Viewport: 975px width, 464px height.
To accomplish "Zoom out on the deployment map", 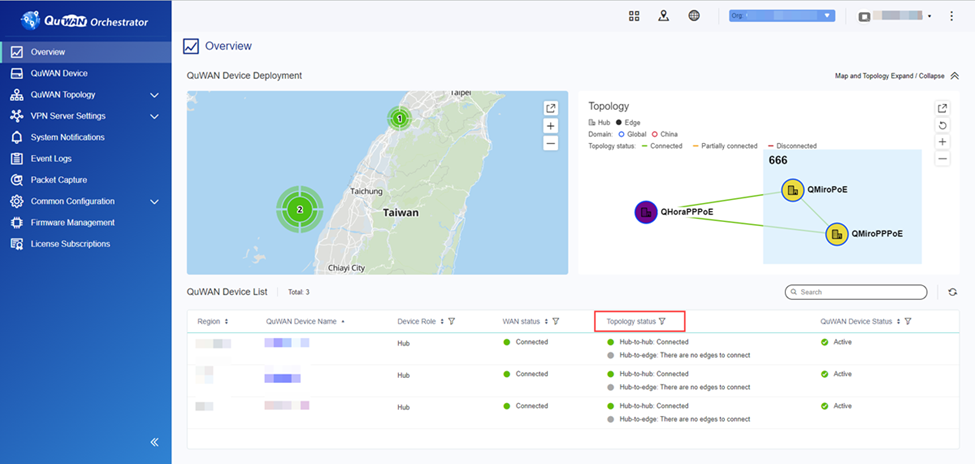I will pos(550,144).
